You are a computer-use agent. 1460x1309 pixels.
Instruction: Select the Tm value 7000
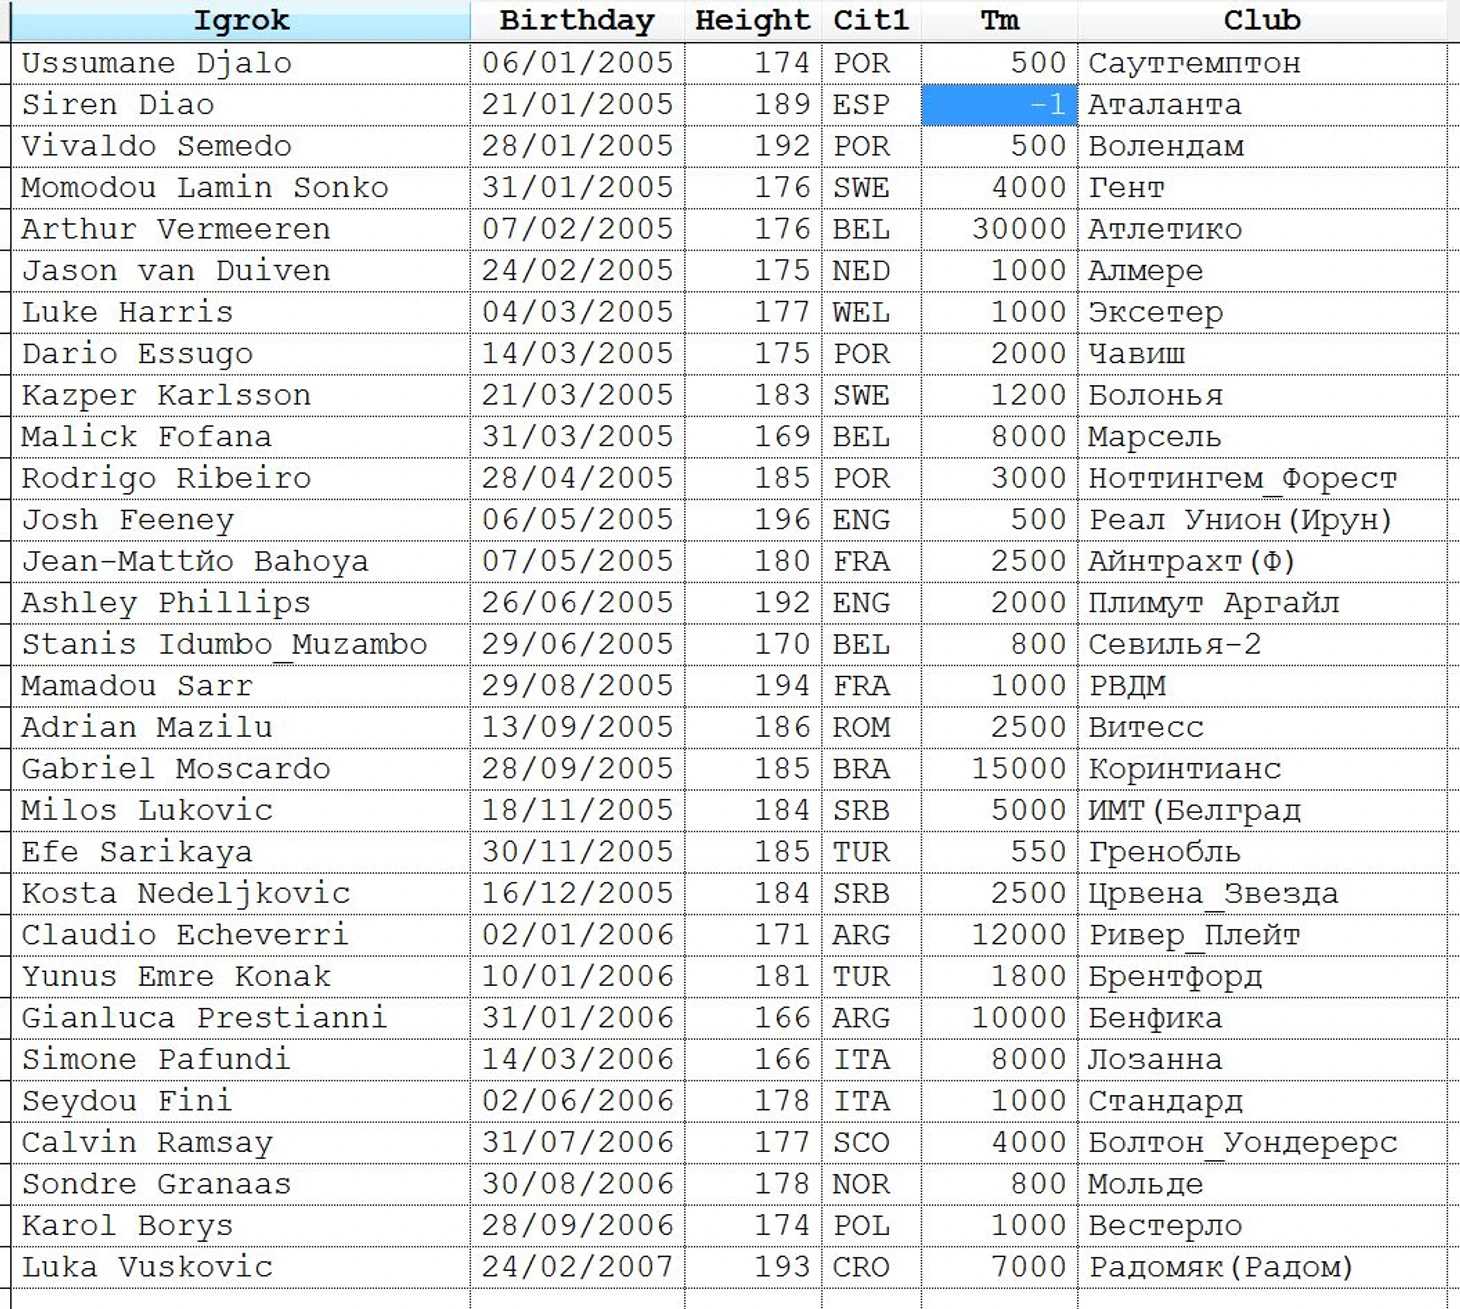pyautogui.click(x=999, y=1267)
